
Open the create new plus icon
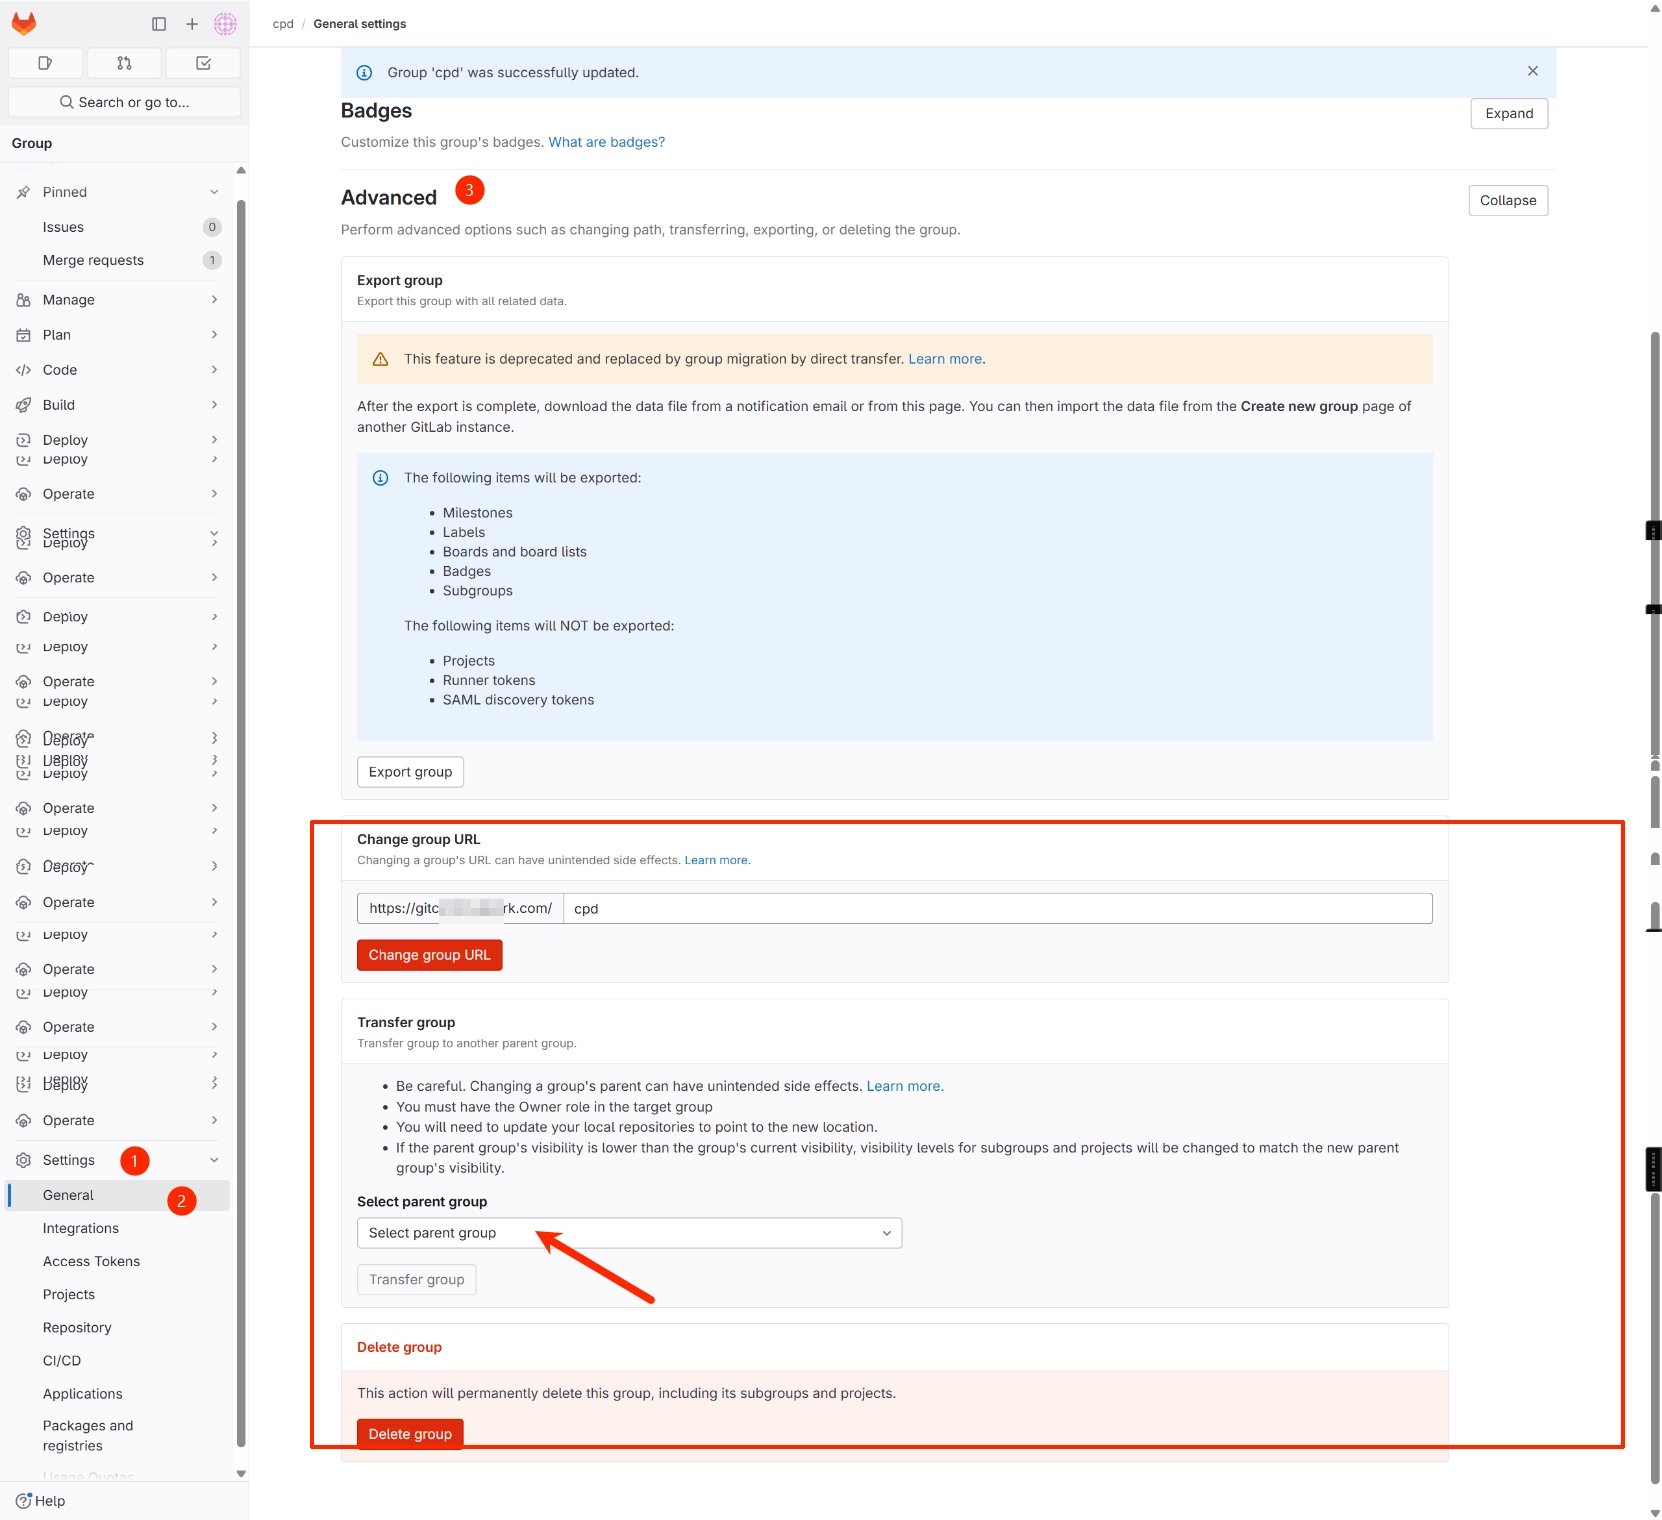pyautogui.click(x=192, y=24)
